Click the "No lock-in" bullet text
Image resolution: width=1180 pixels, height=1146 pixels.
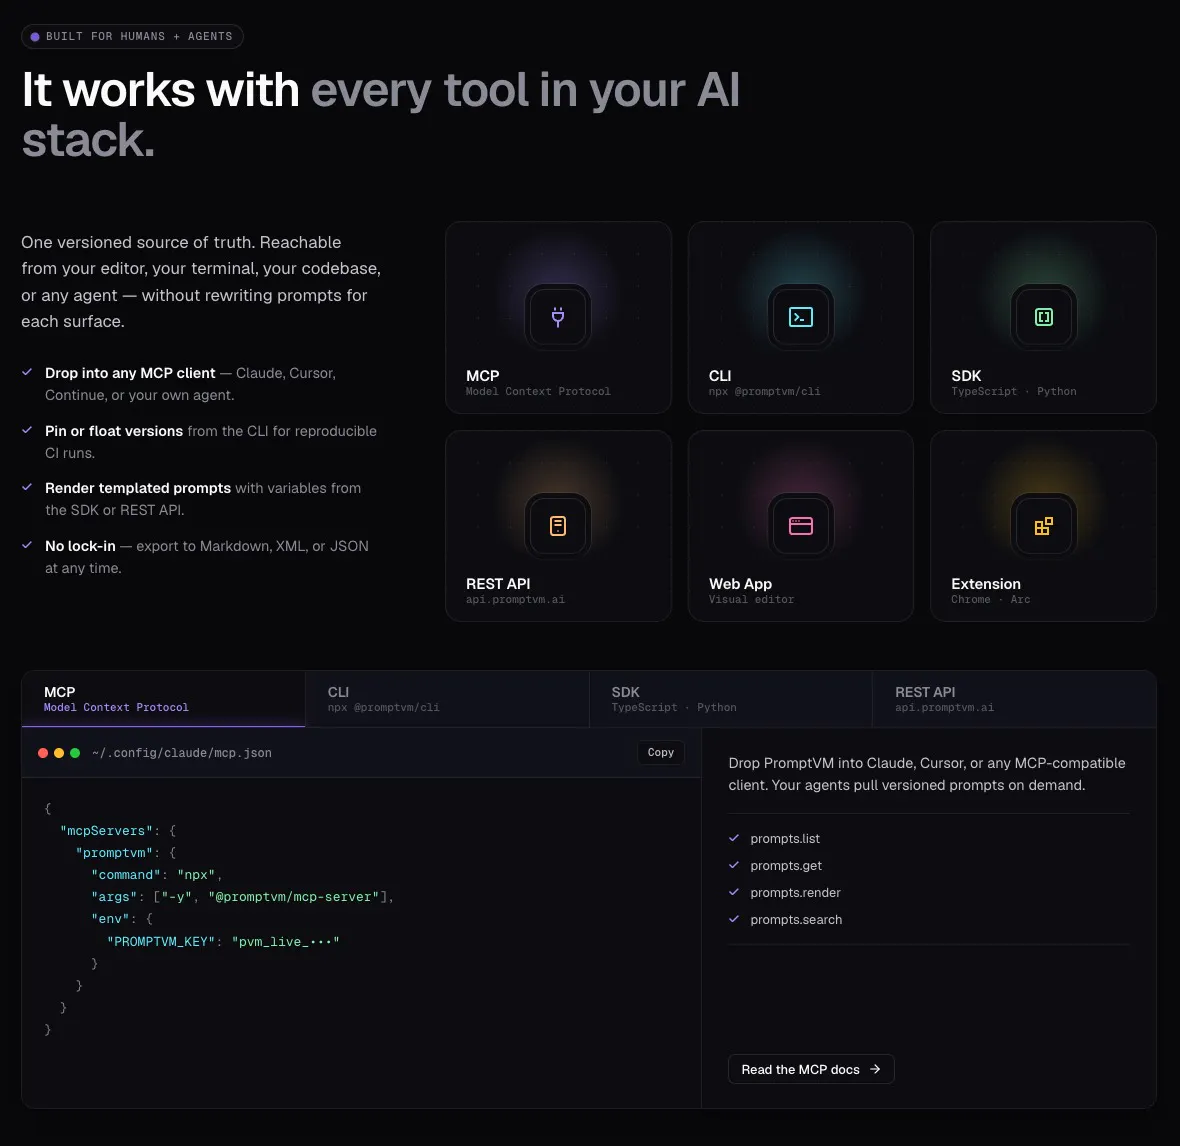[x=81, y=546]
